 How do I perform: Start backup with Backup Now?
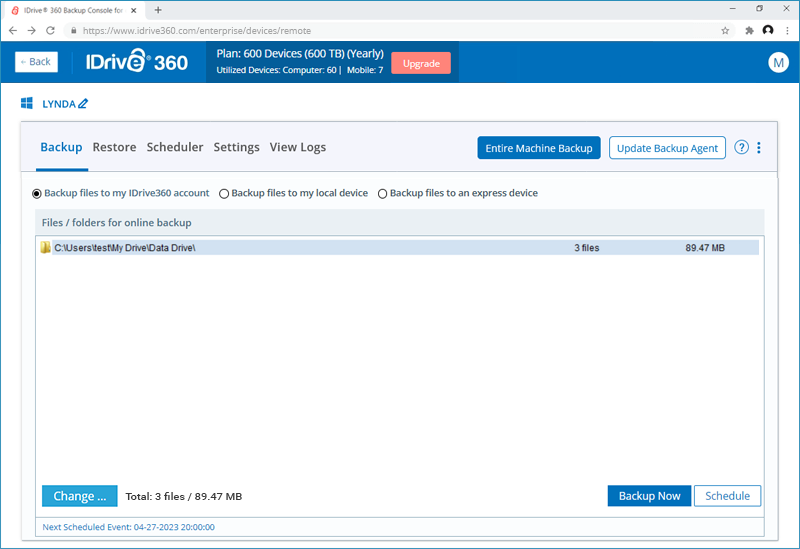(649, 496)
